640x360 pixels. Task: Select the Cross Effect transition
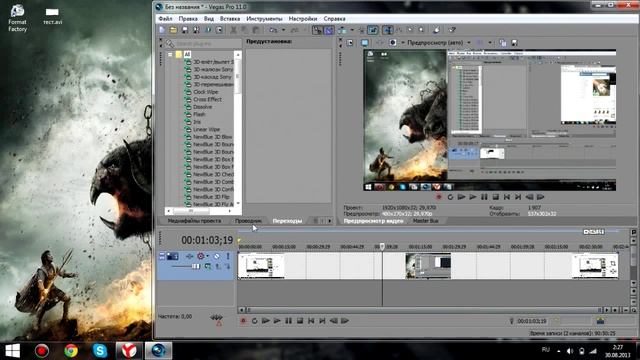[207, 99]
